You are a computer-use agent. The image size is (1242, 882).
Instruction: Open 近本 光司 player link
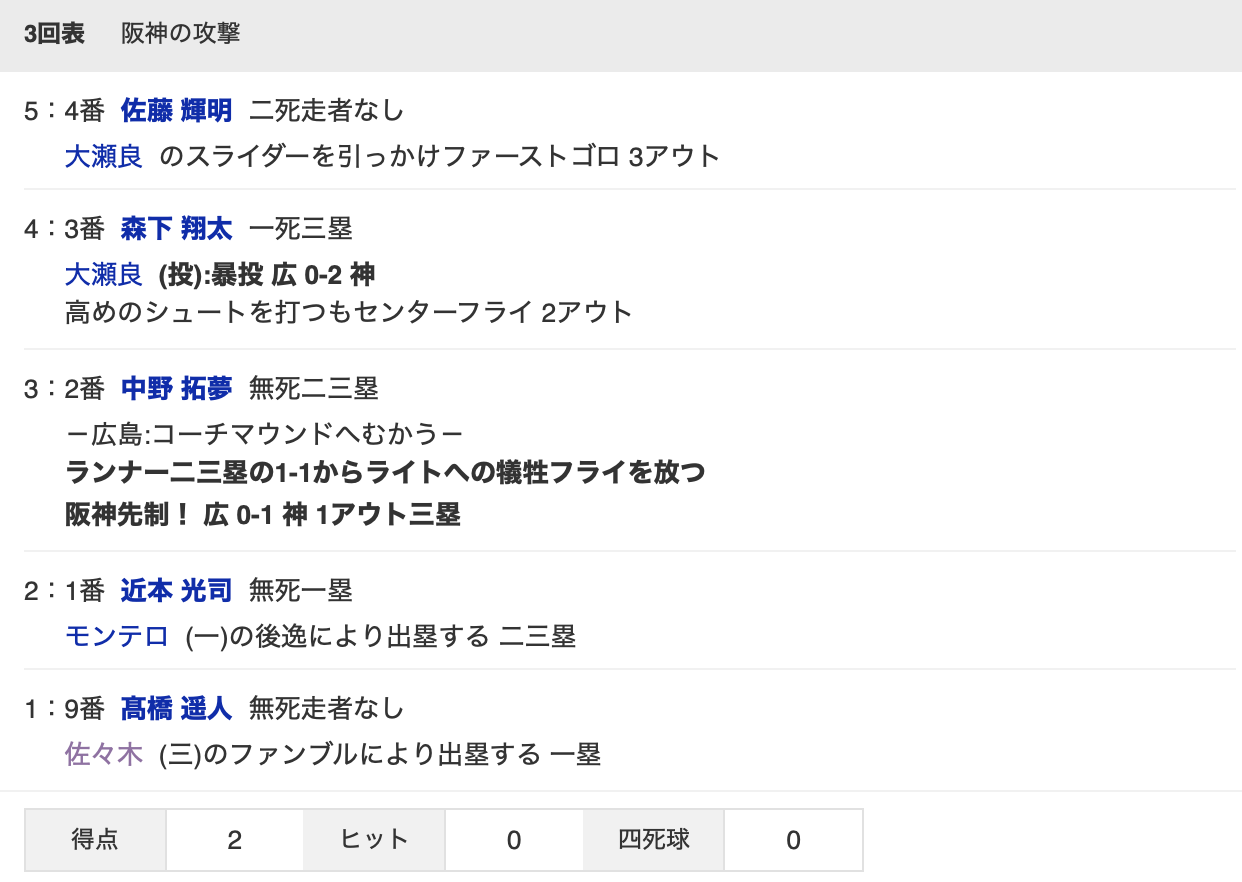pyautogui.click(x=176, y=591)
